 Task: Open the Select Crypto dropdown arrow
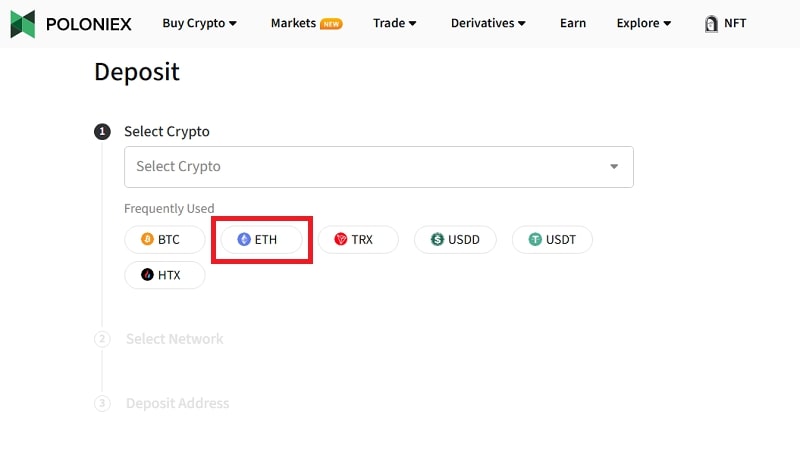click(x=614, y=167)
